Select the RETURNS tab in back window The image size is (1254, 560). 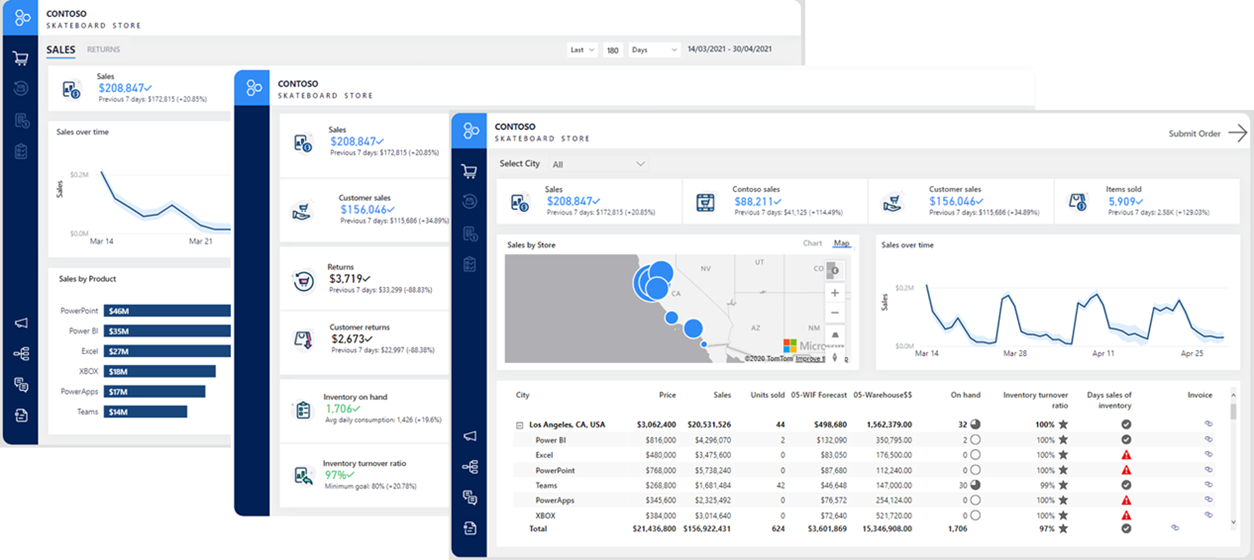pos(103,49)
